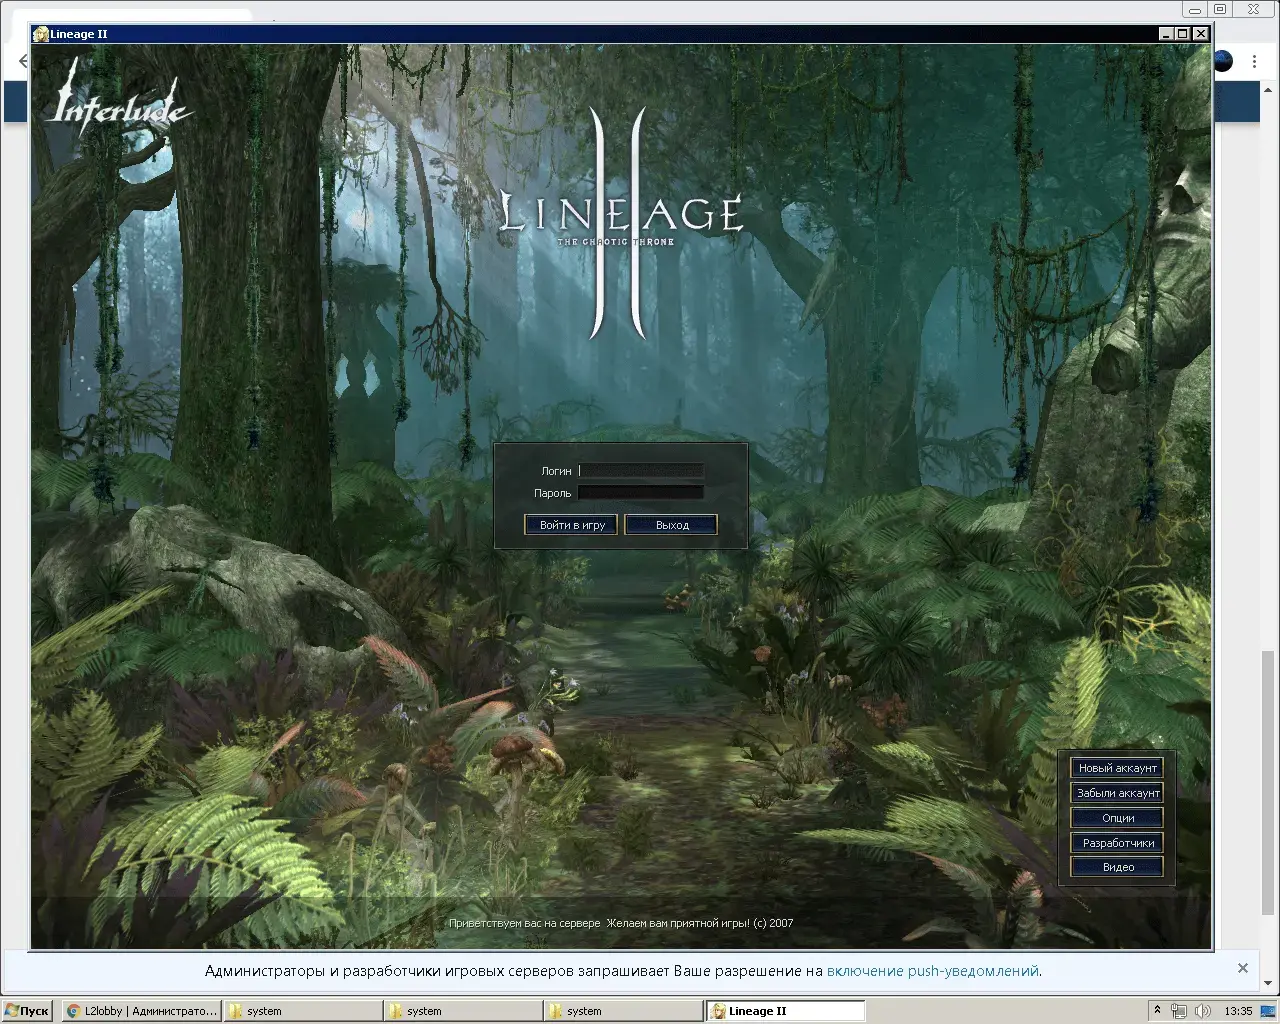The height and width of the screenshot is (1024, 1280).
Task: Click the Lineage II title bar icon
Action: [41, 34]
